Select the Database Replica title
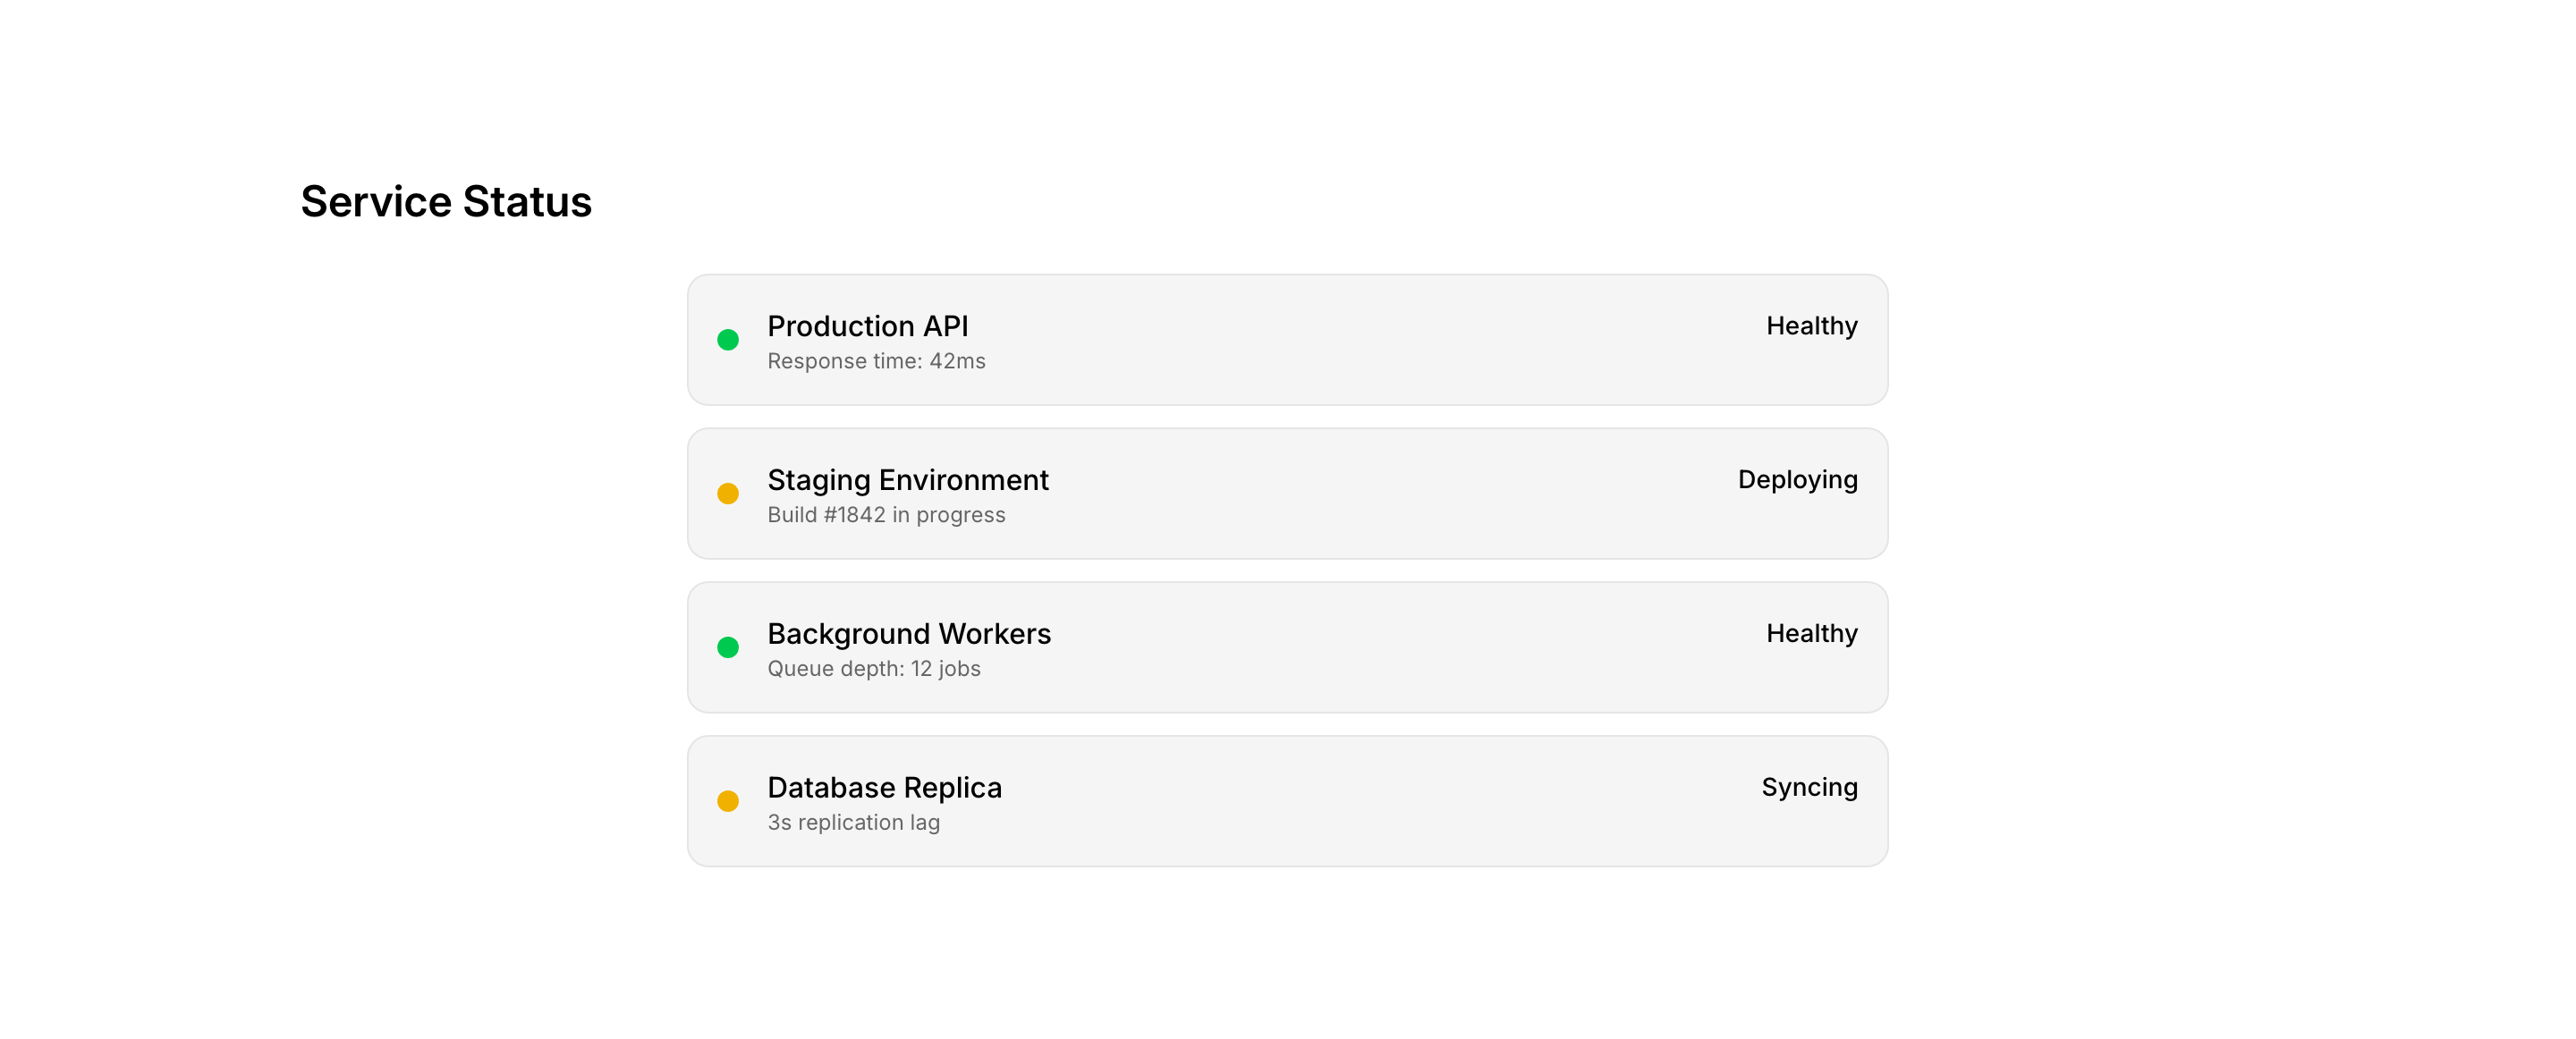2576x1039 pixels. (x=884, y=788)
